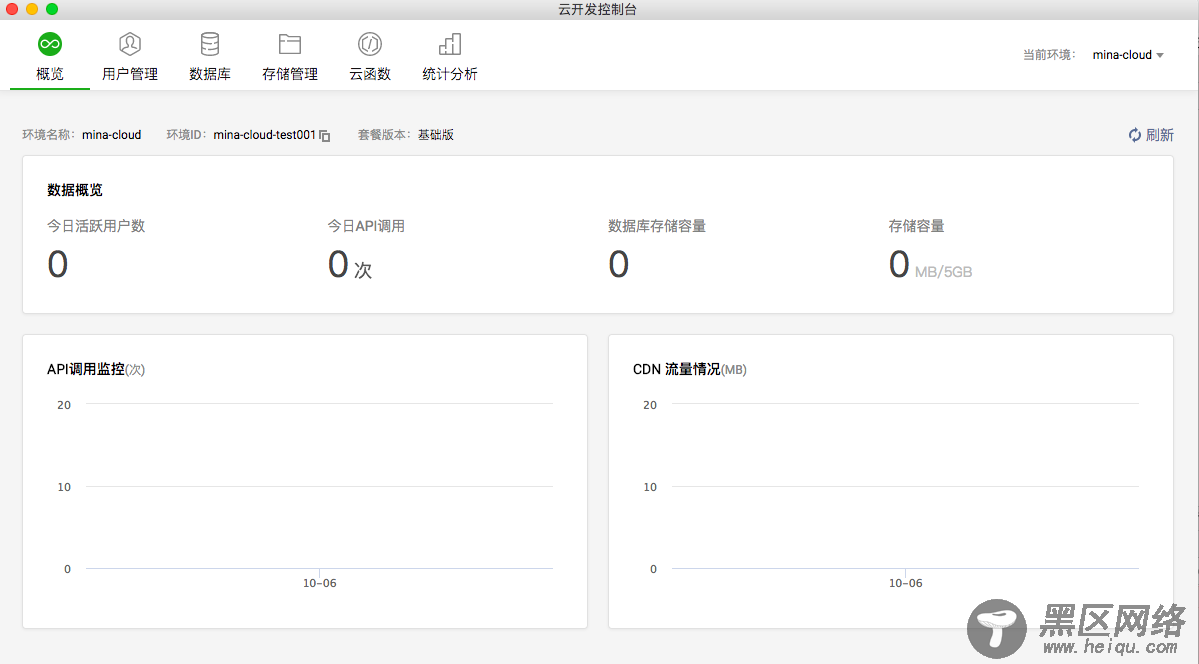Open the 用户管理 user icon
The width and height of the screenshot is (1199, 664).
point(130,44)
